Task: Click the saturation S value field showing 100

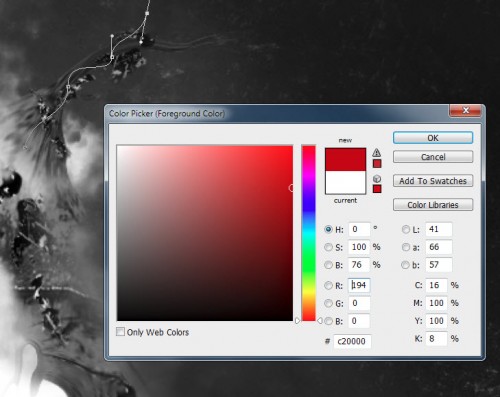Action: [359, 247]
